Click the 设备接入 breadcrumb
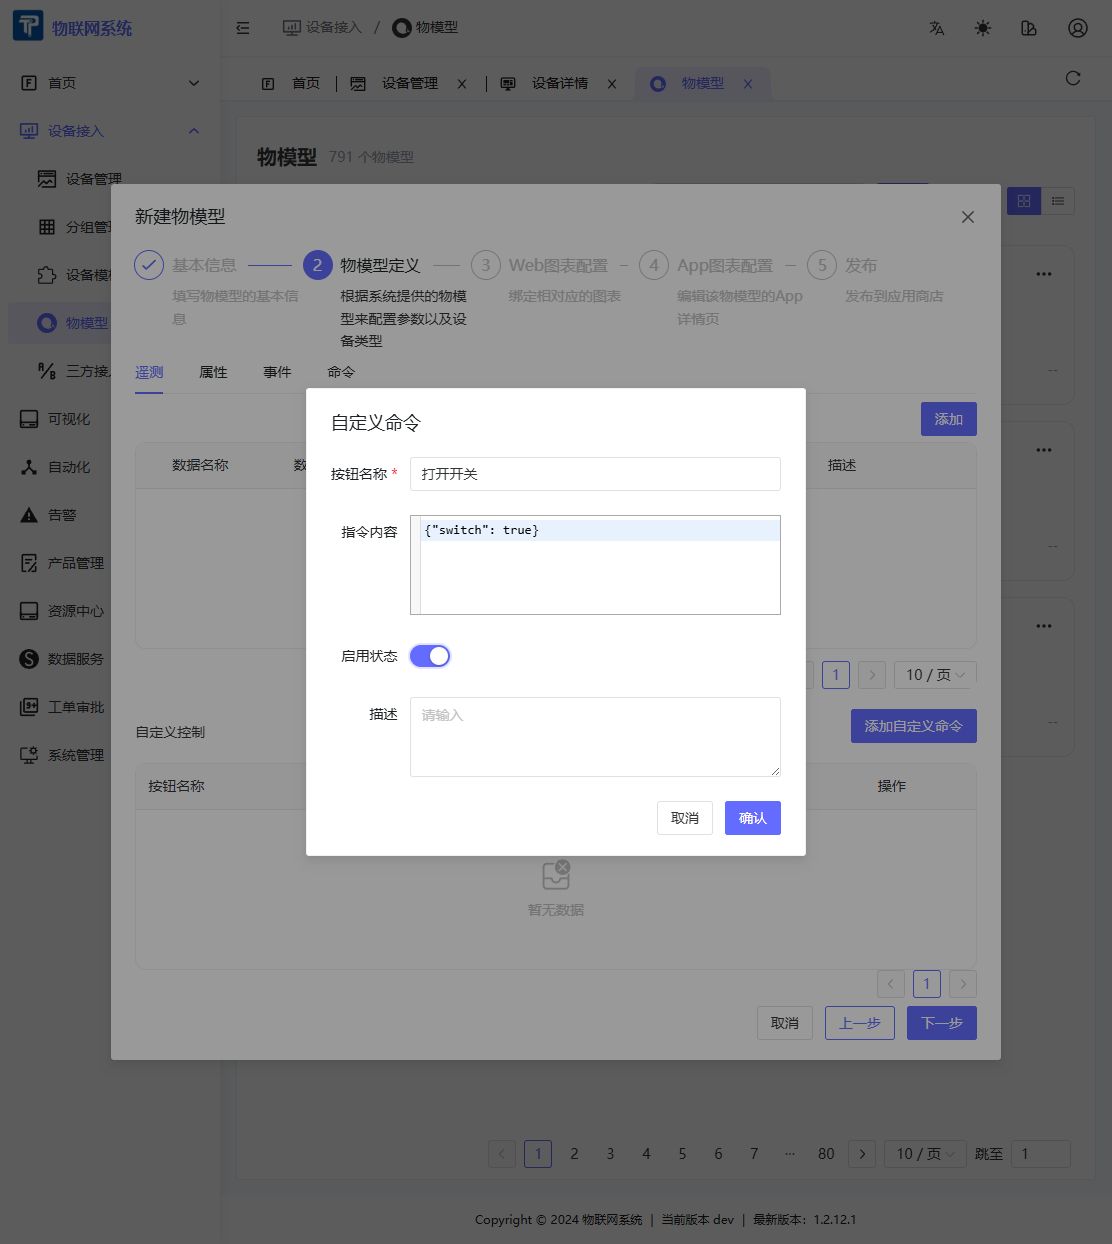The image size is (1112, 1244). pyautogui.click(x=322, y=28)
